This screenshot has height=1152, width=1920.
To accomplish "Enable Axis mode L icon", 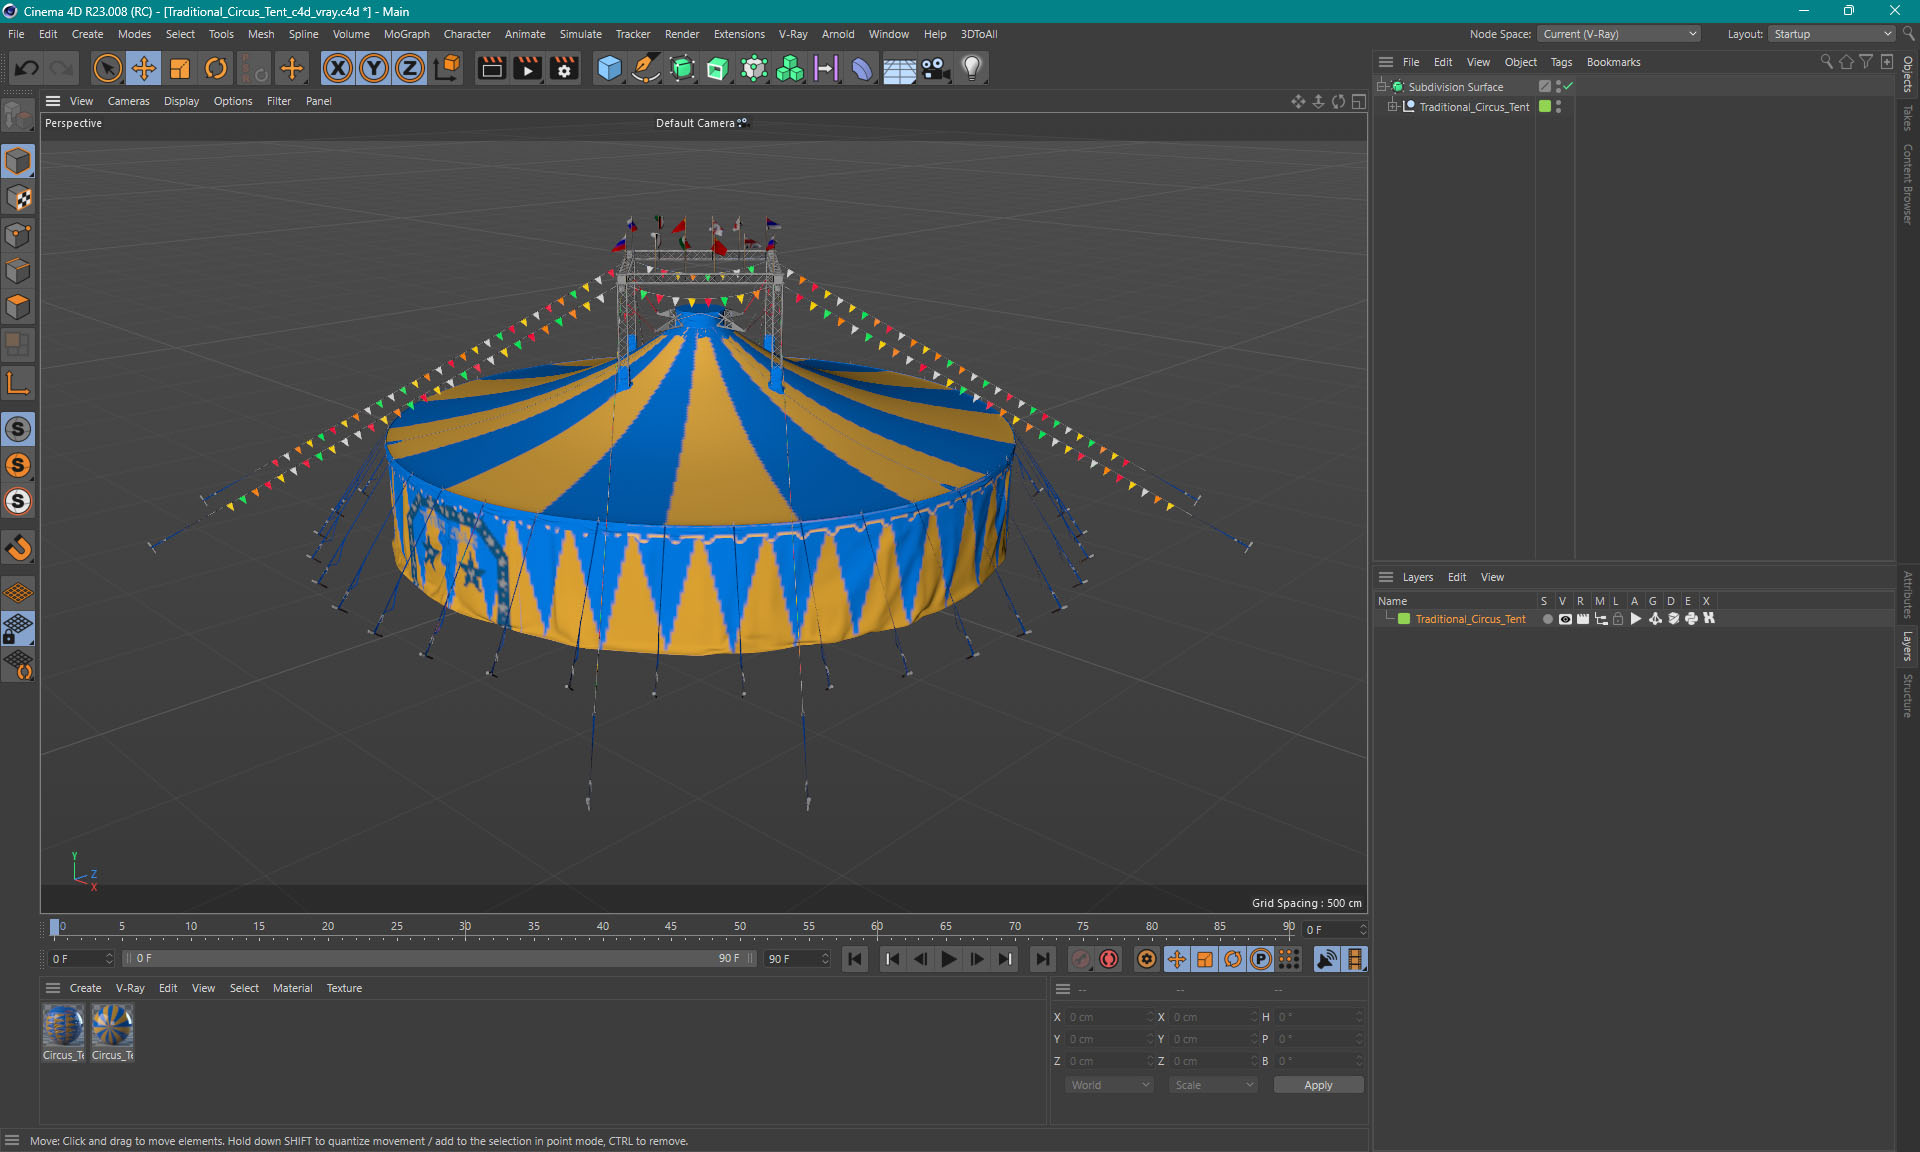I will pos(18,383).
